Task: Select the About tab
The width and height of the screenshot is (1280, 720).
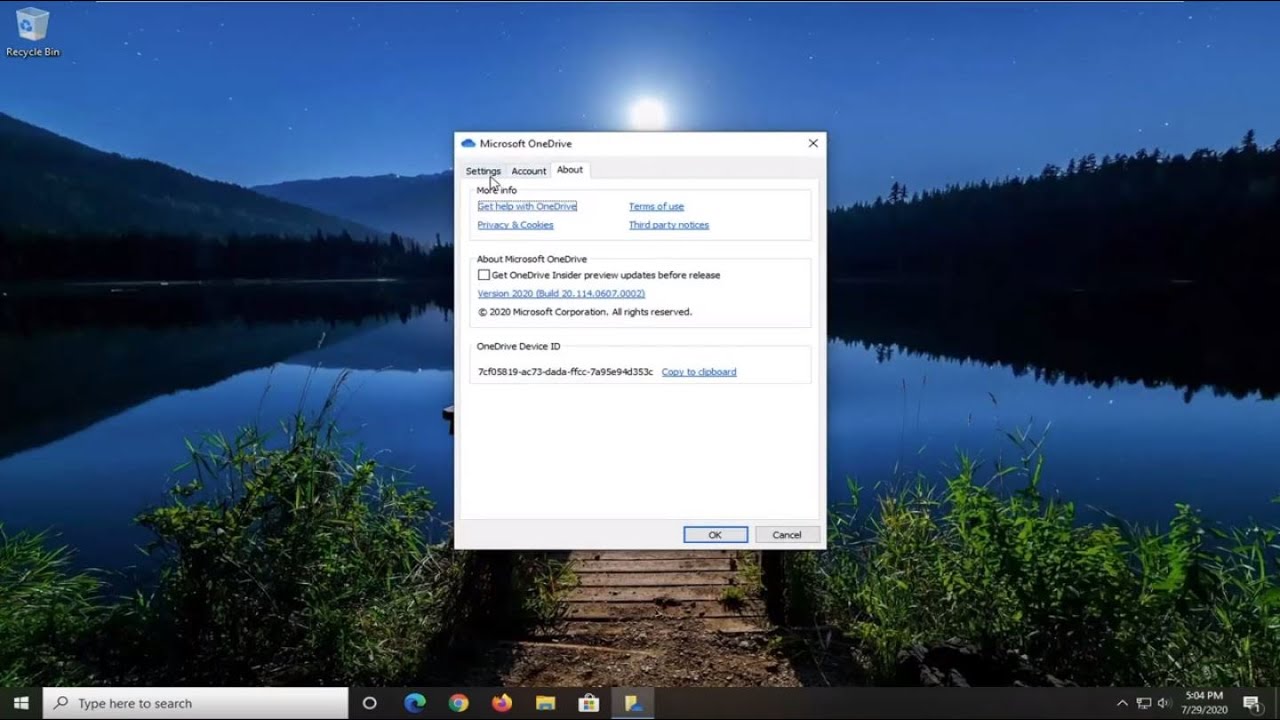Action: click(570, 170)
